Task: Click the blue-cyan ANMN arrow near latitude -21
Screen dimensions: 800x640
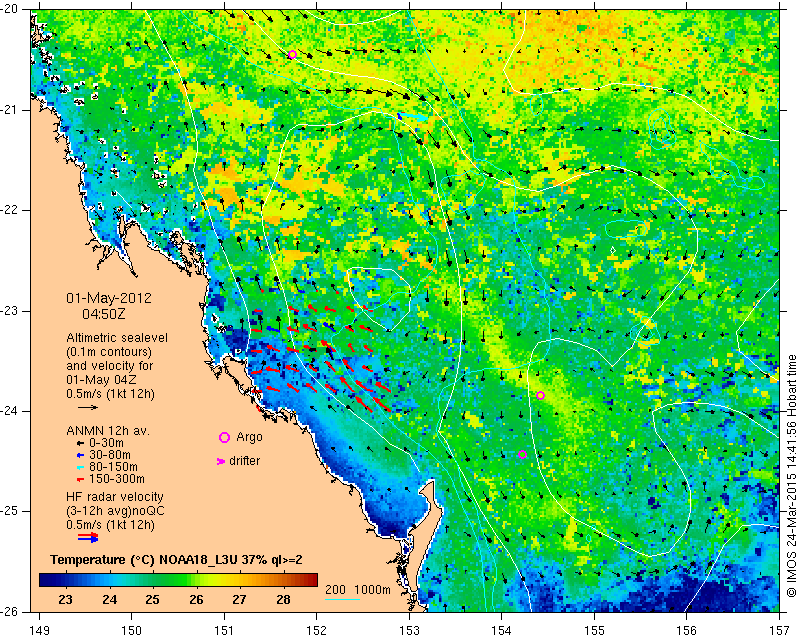Action: 412,117
